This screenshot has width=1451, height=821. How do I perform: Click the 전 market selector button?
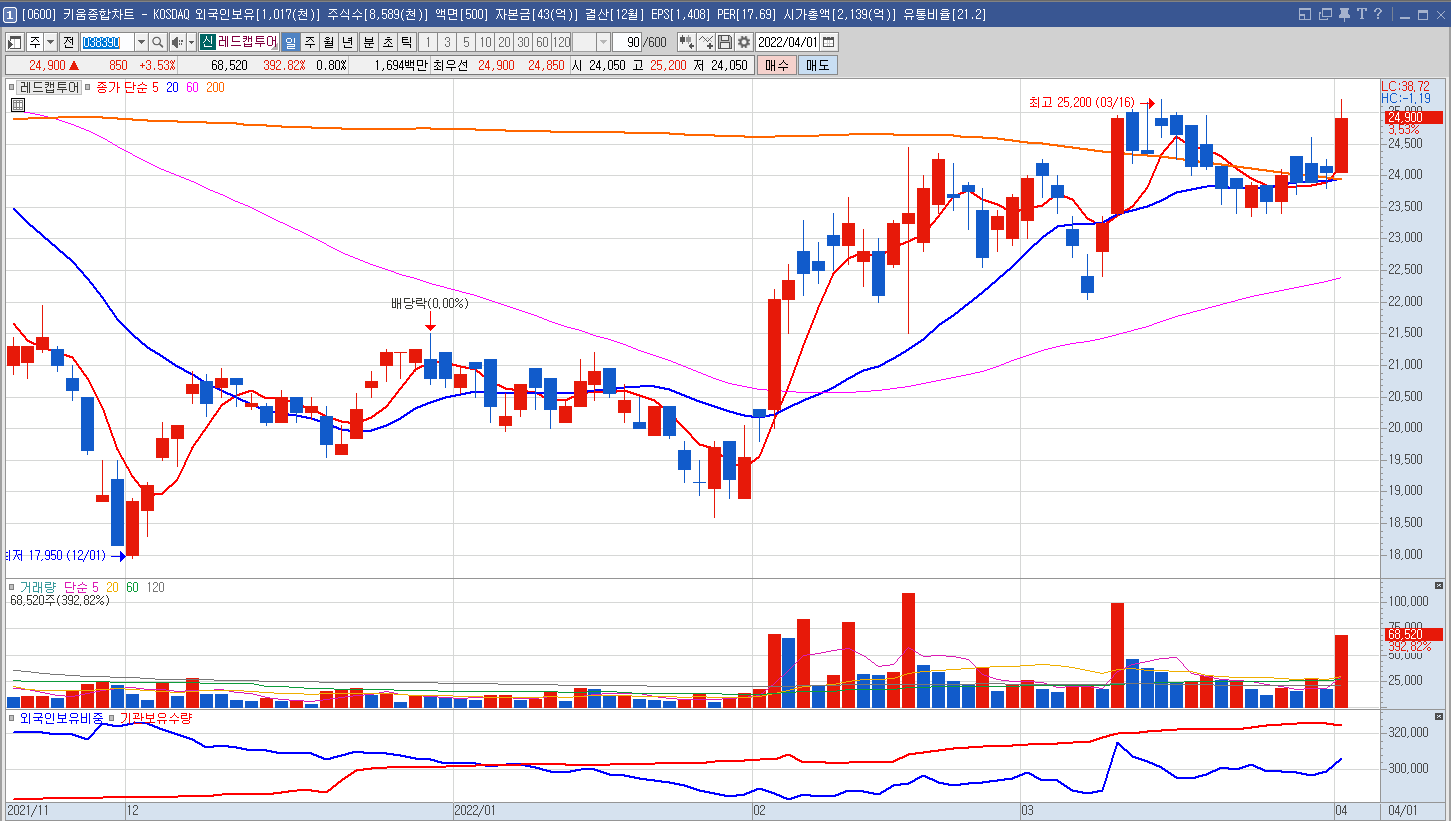(x=68, y=42)
